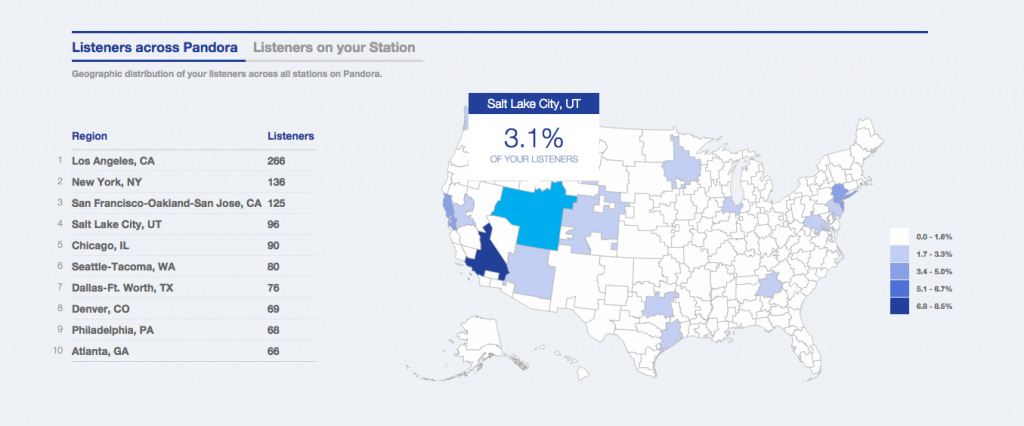Click the Listeners column header
1024x426 pixels.
coord(291,137)
